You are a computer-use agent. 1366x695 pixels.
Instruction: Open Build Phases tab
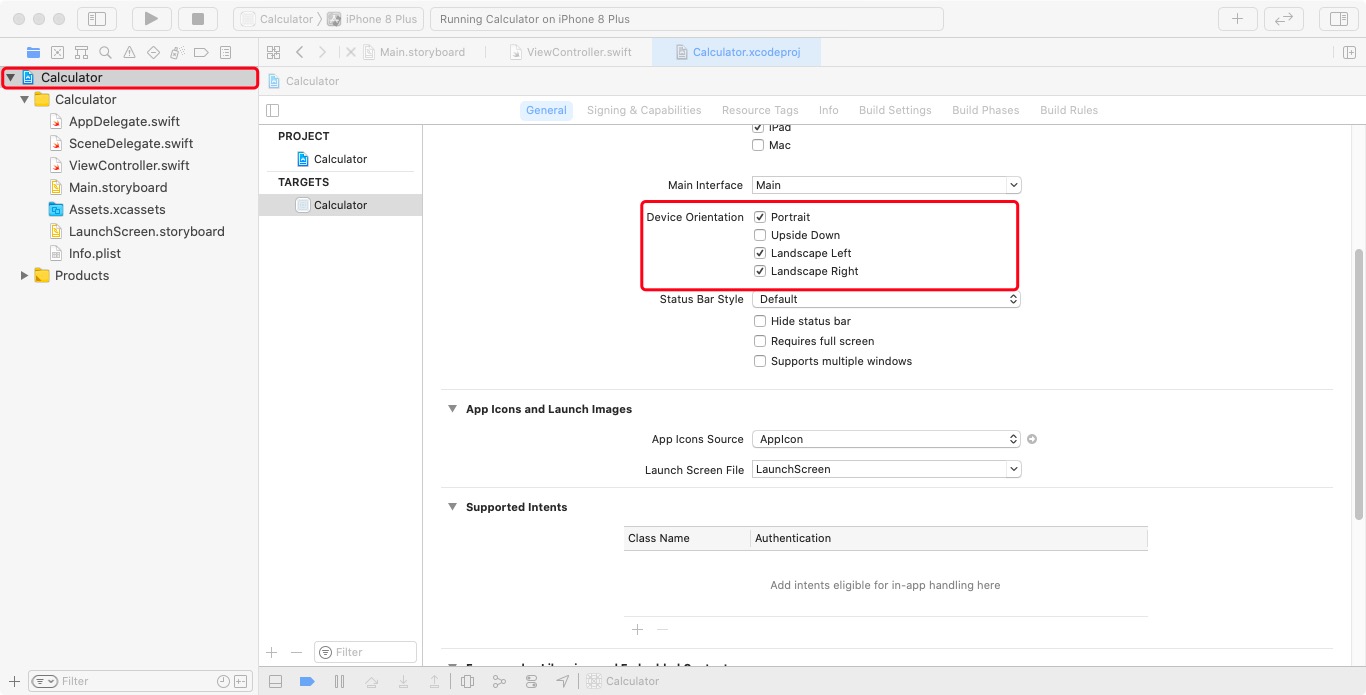point(985,110)
